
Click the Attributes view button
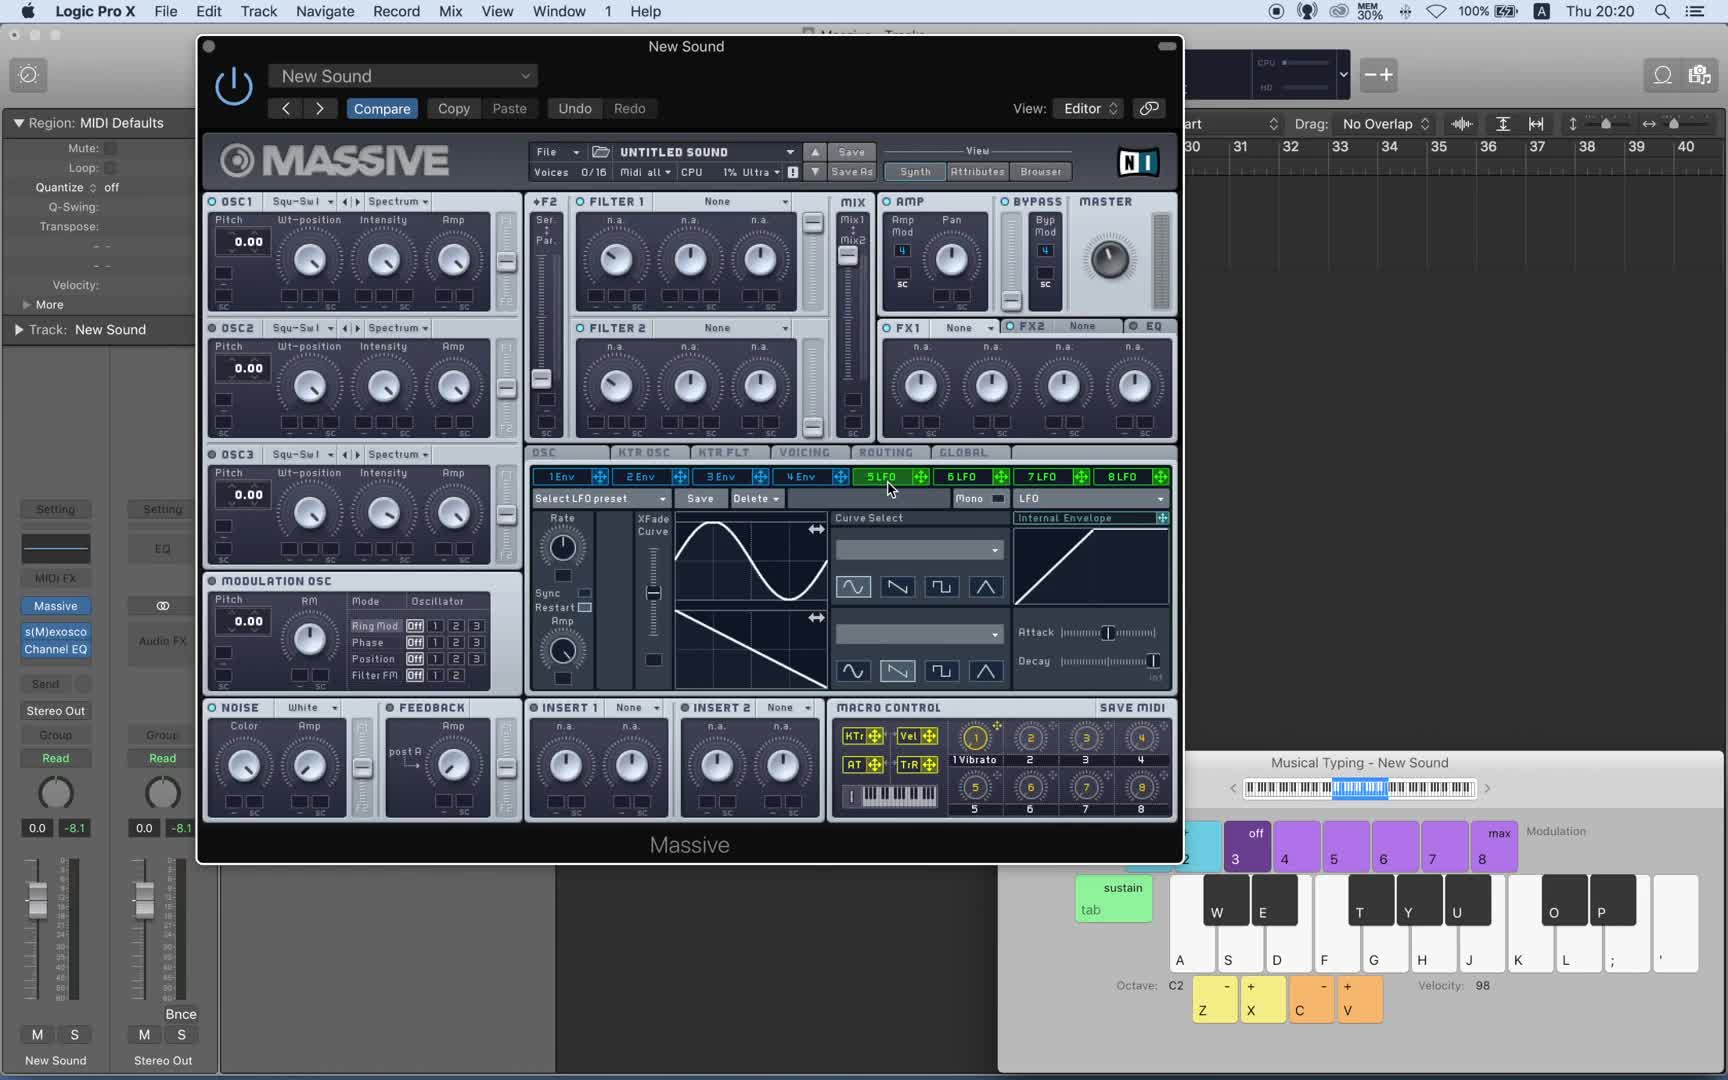click(977, 172)
